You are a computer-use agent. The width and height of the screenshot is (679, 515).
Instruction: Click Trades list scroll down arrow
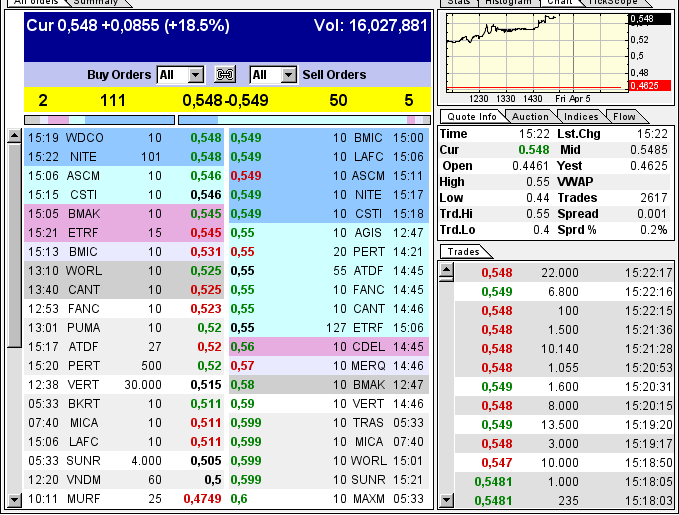pyautogui.click(x=446, y=501)
